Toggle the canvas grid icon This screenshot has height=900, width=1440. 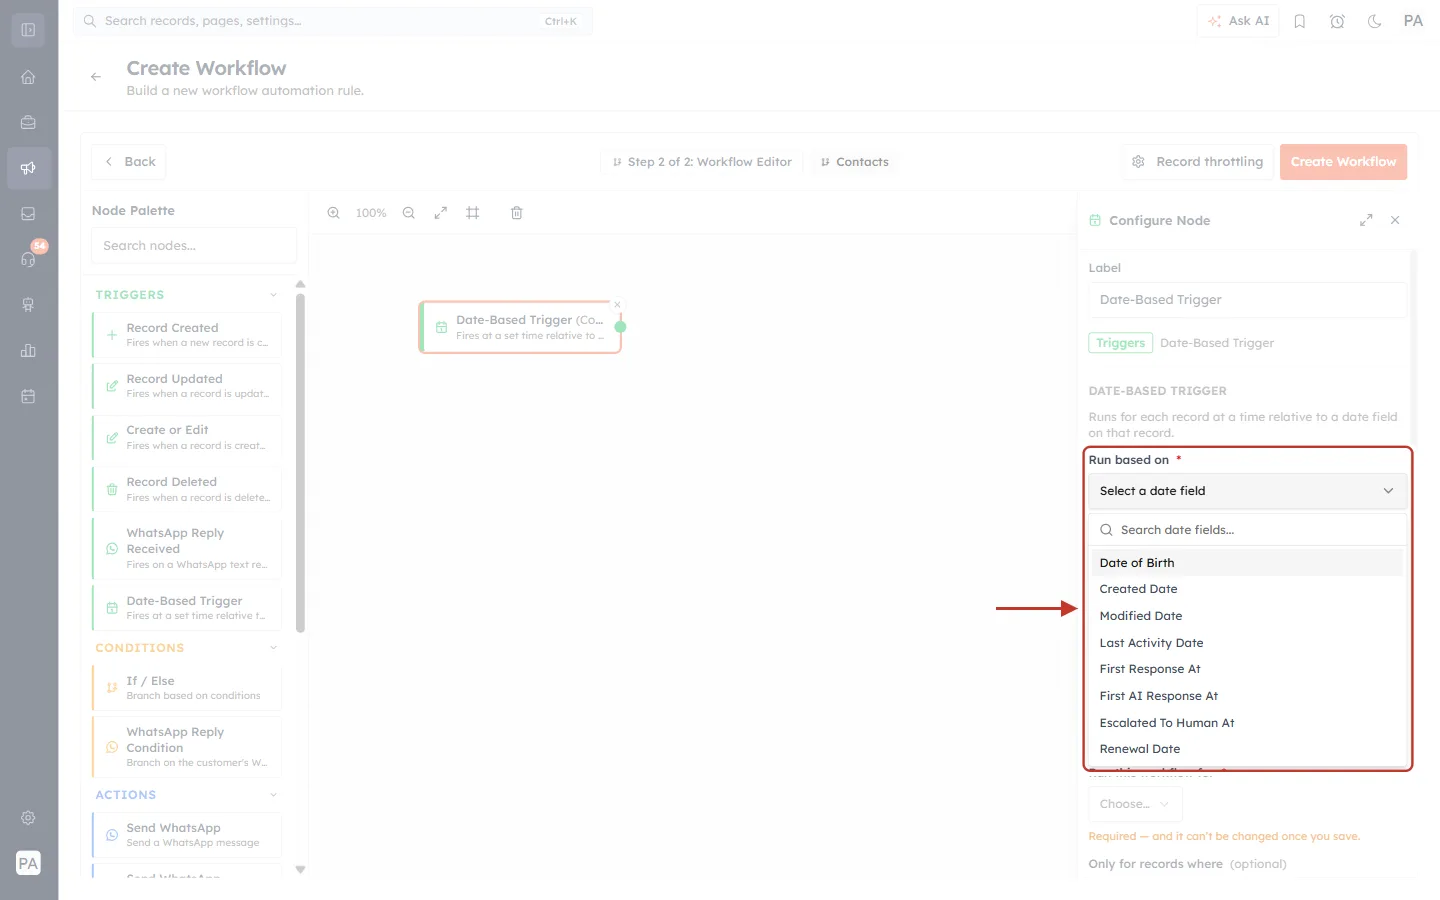473,213
